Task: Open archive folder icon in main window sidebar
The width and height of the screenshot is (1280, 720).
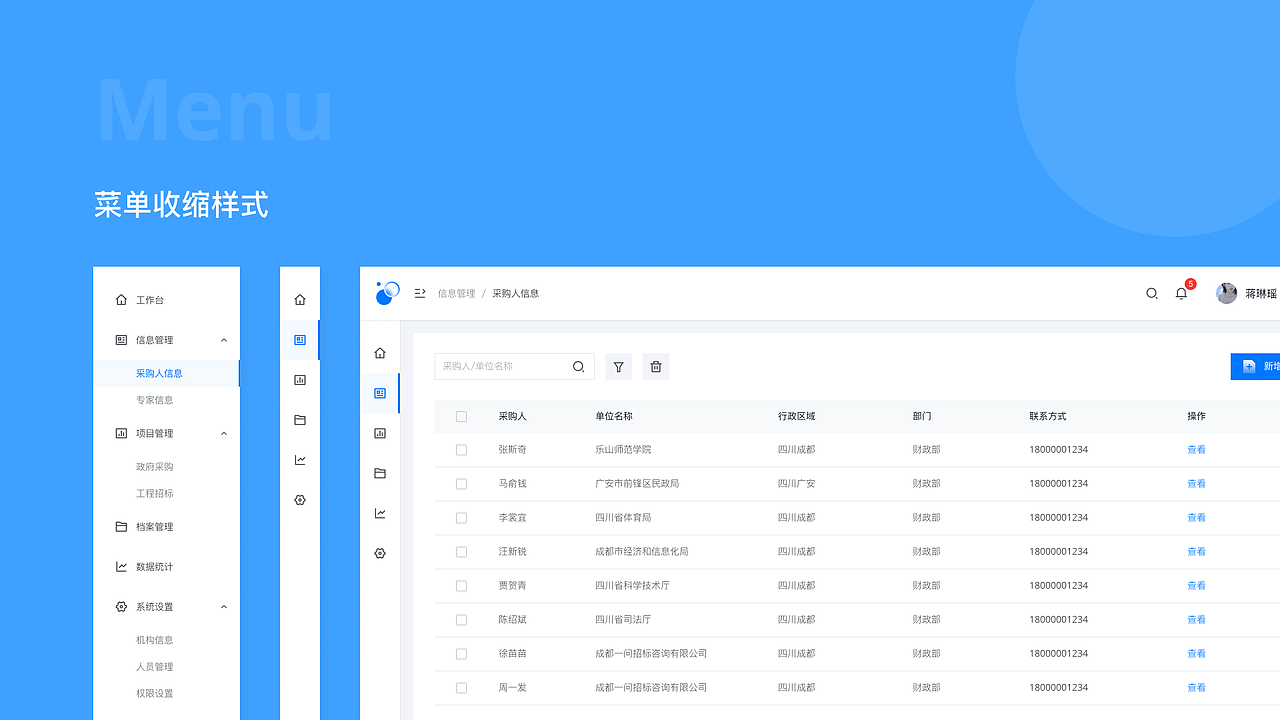Action: coord(380,473)
